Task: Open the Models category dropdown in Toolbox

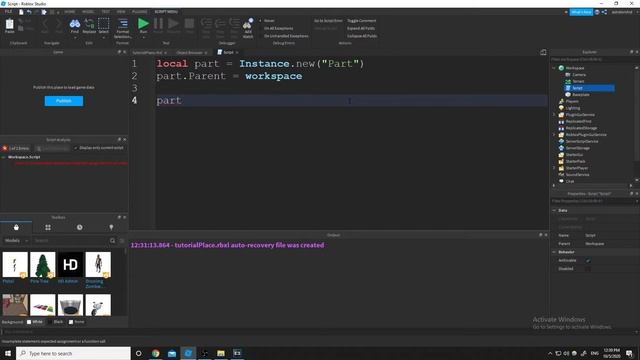Action: tap(16, 241)
